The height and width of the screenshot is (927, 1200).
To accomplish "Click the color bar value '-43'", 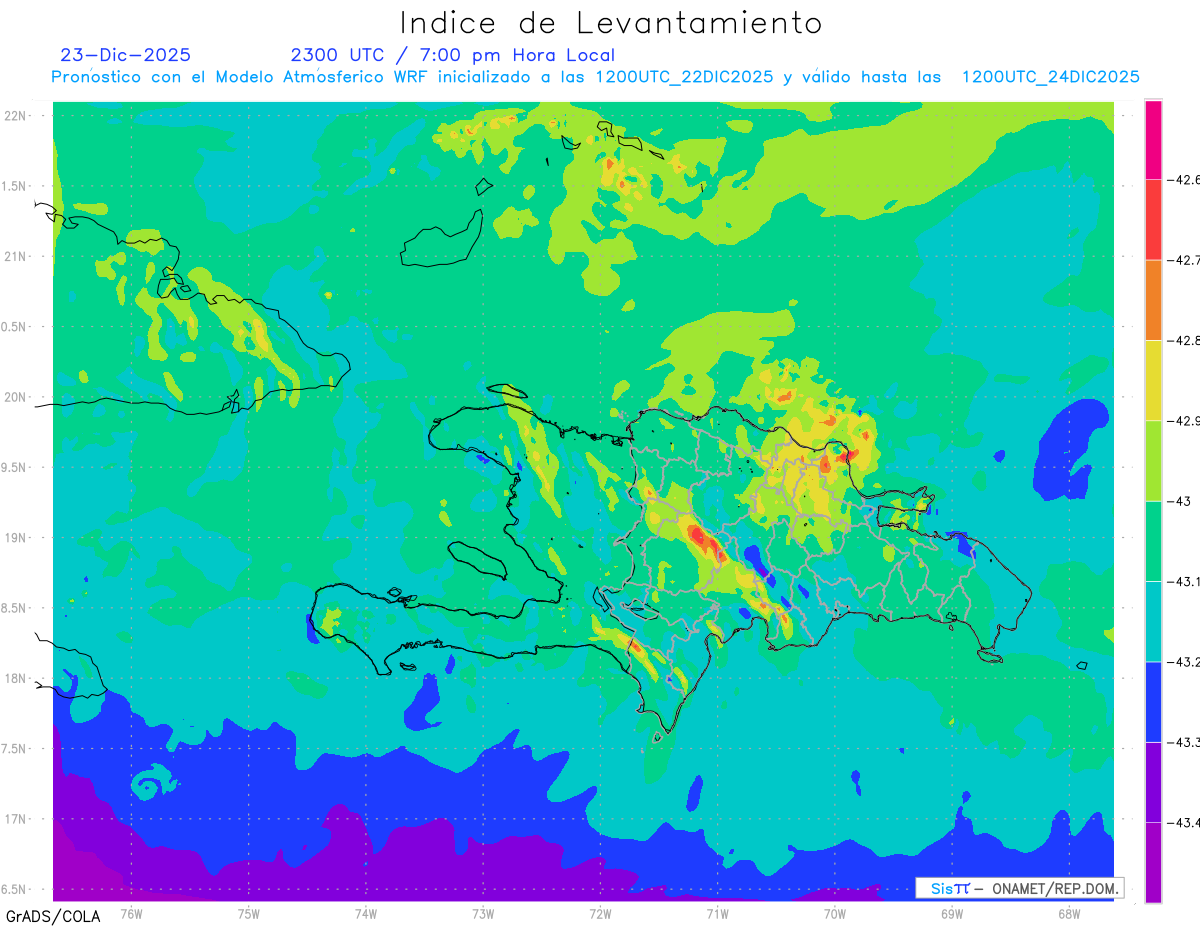I will 1178,501.
